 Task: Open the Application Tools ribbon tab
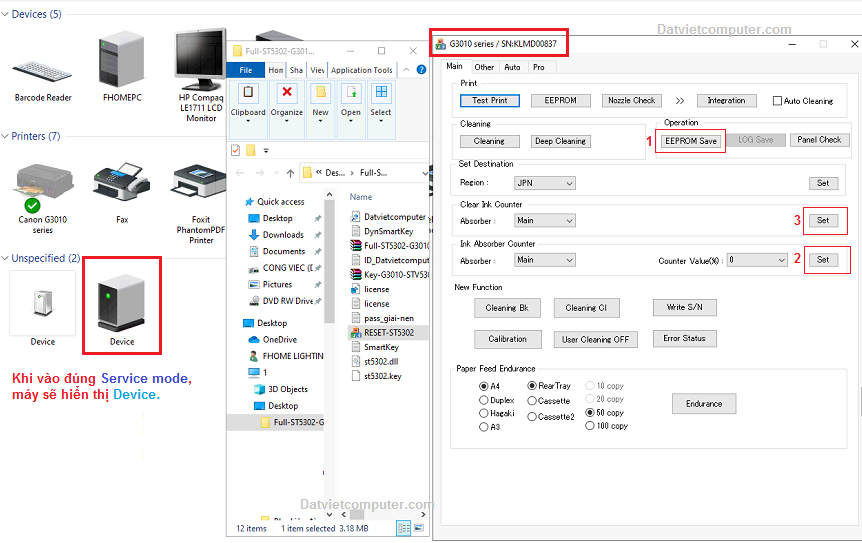coord(362,70)
